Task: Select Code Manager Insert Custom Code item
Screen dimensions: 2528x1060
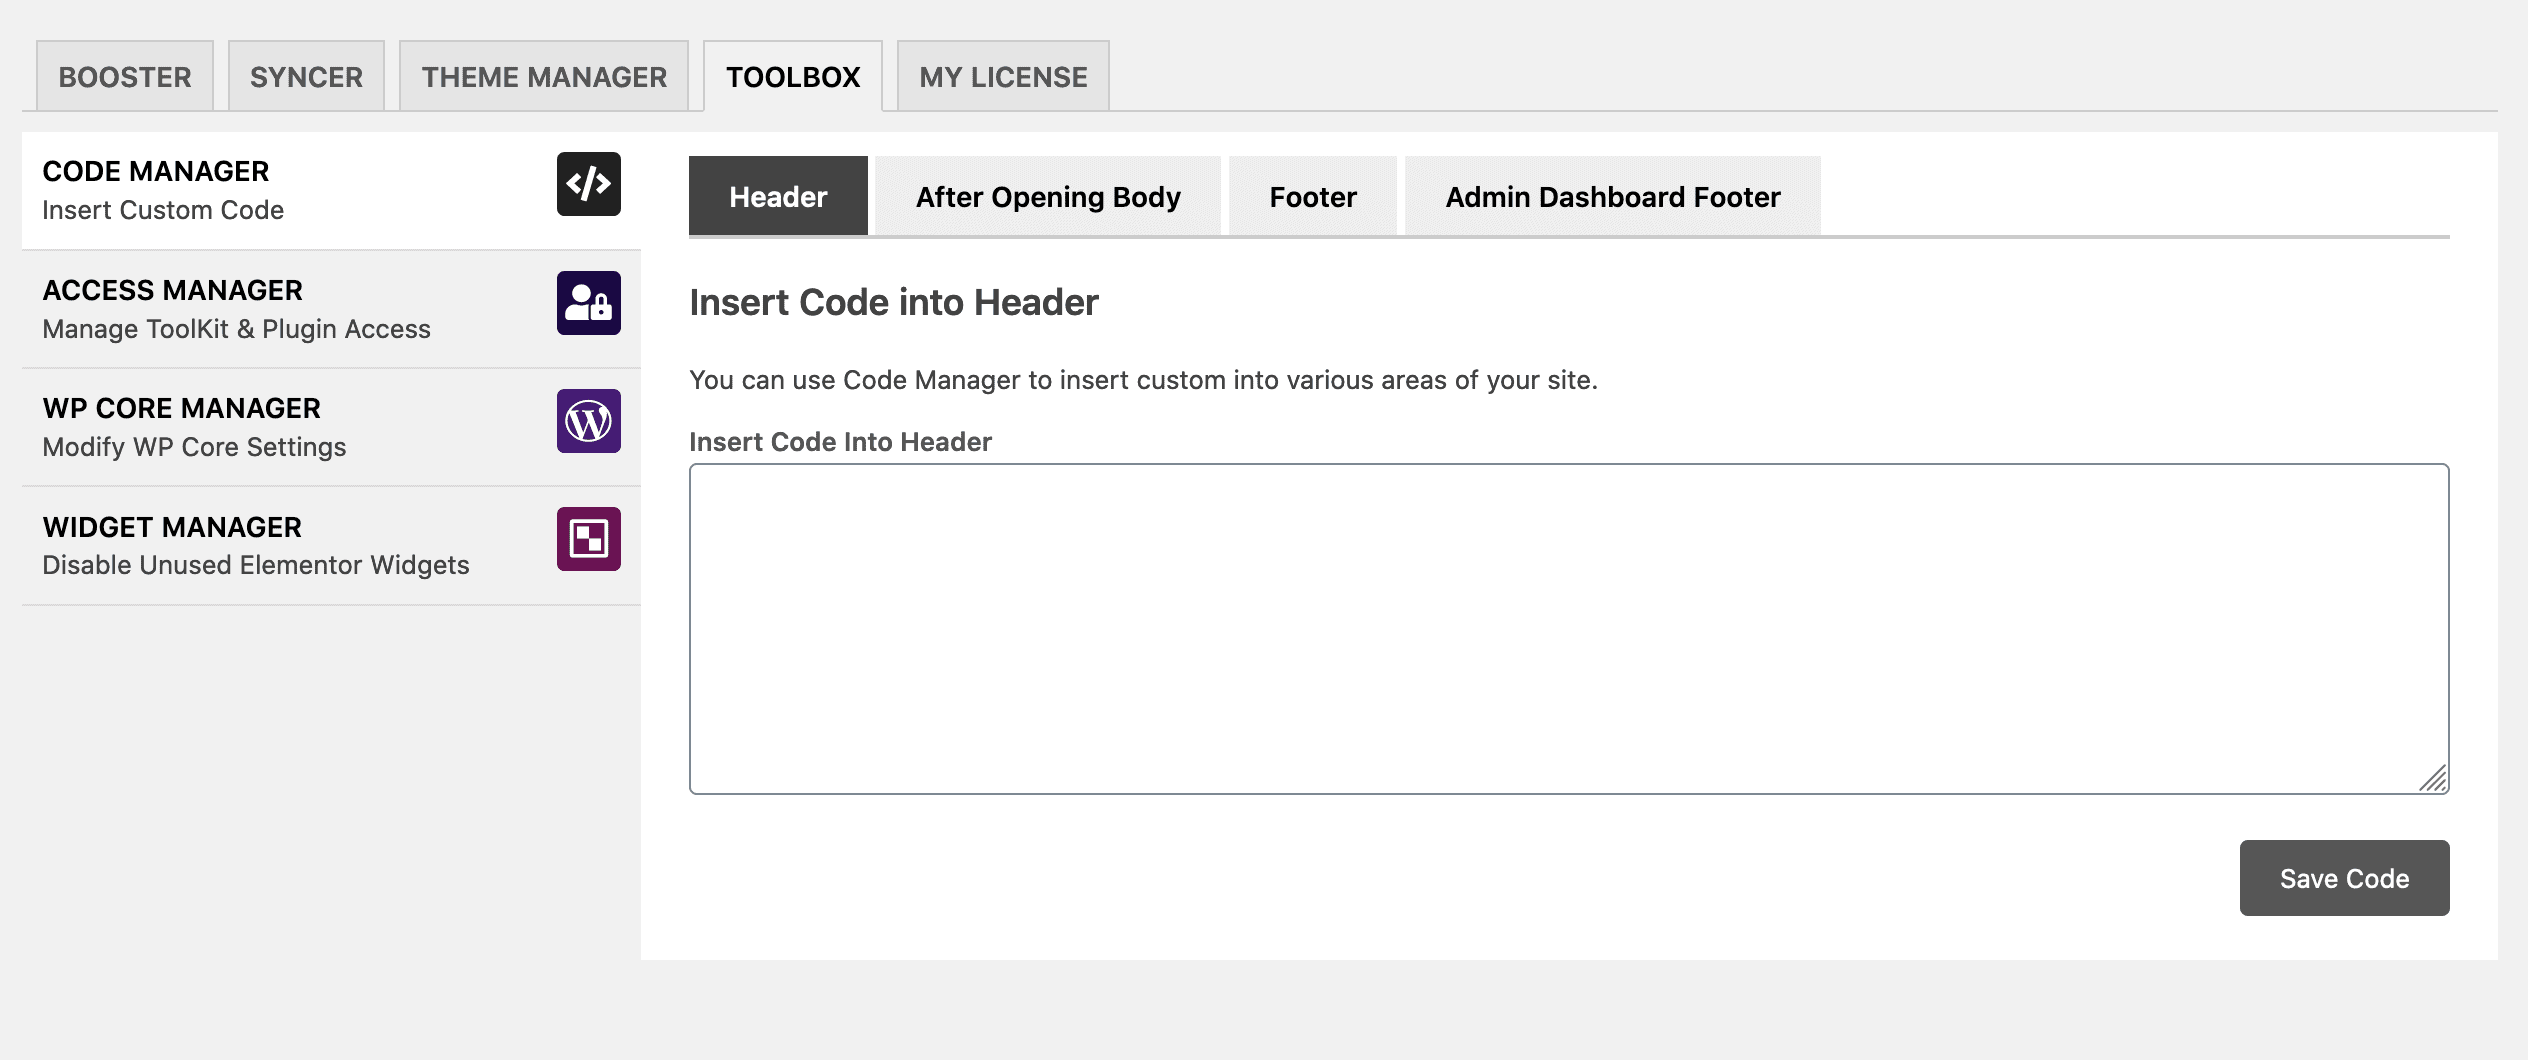Action: click(331, 190)
